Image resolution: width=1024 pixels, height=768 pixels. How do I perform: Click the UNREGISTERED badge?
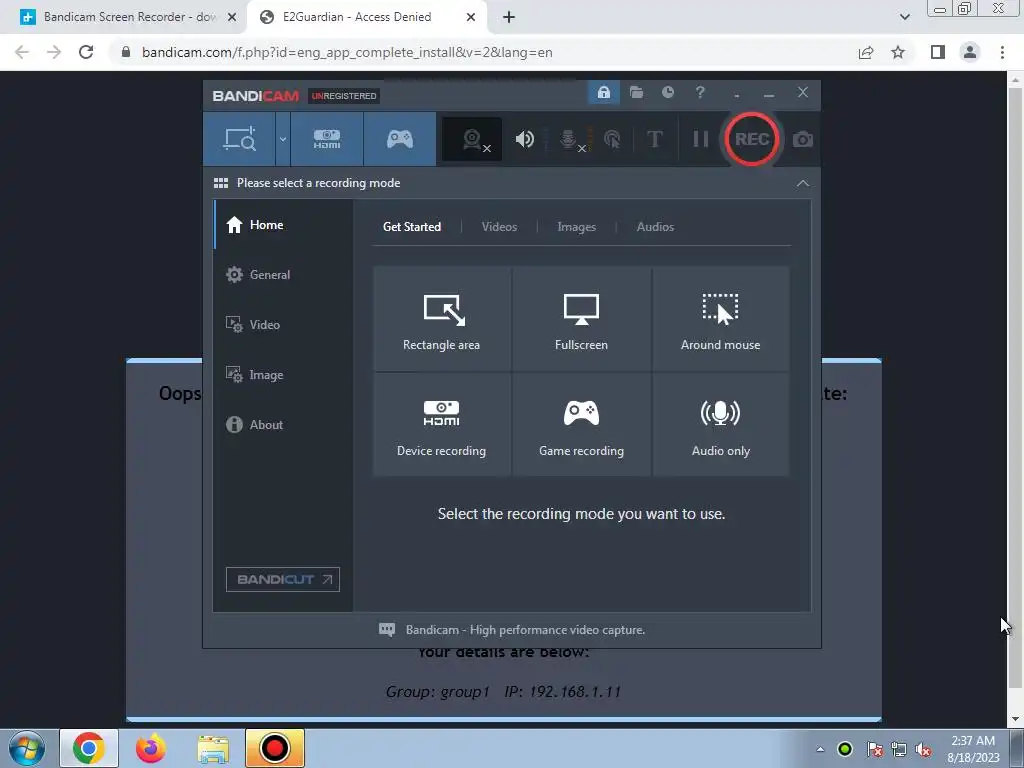344,96
